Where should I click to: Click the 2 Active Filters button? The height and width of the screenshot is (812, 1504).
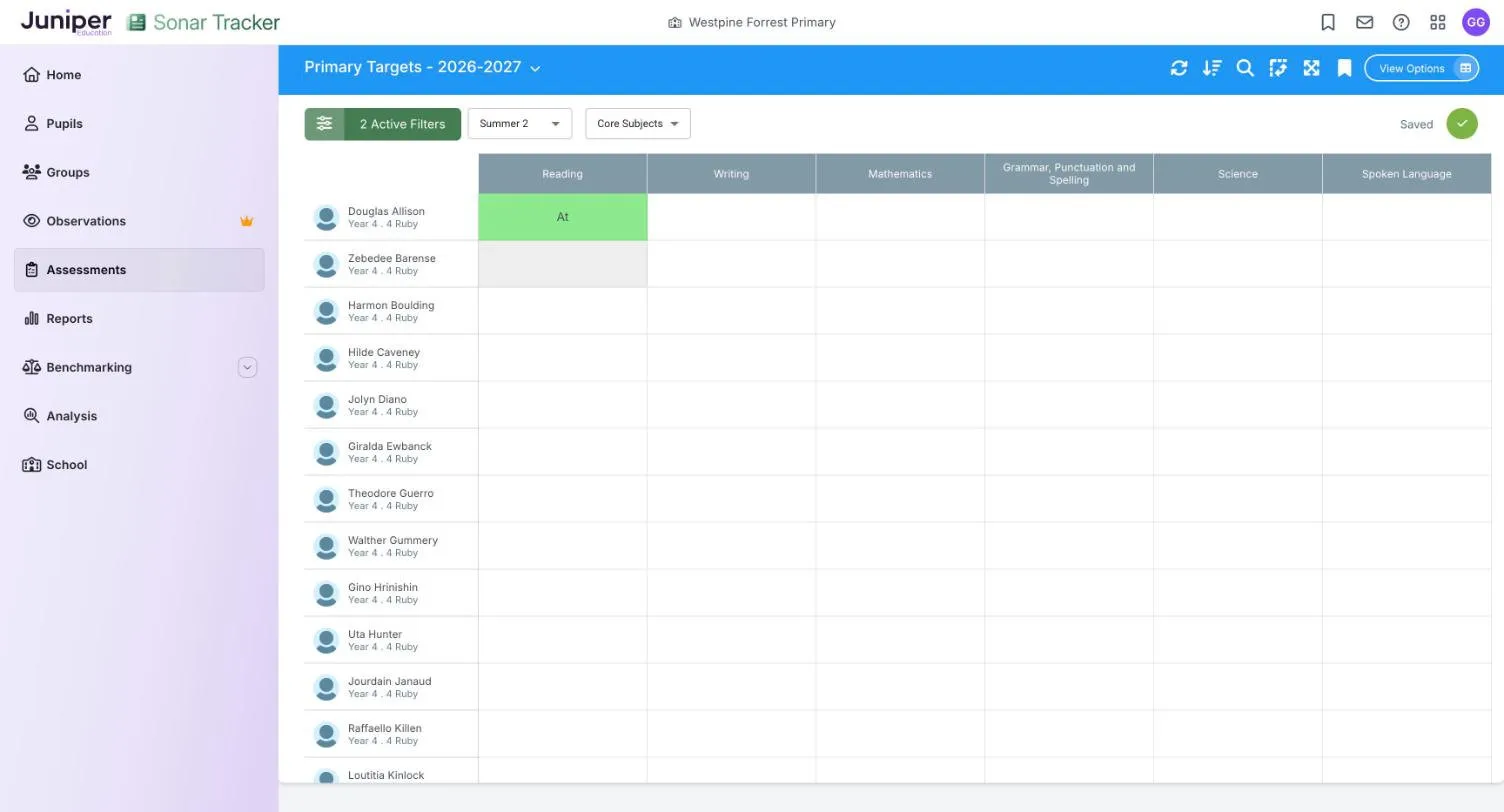coord(383,124)
